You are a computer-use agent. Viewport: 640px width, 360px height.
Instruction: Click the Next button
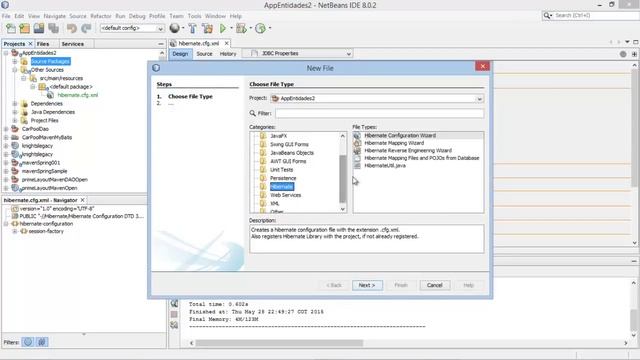pos(367,285)
